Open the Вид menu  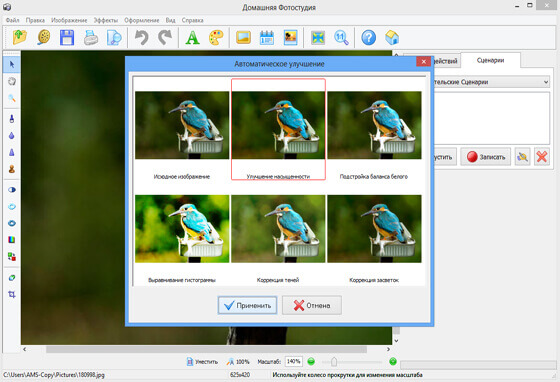(170, 20)
